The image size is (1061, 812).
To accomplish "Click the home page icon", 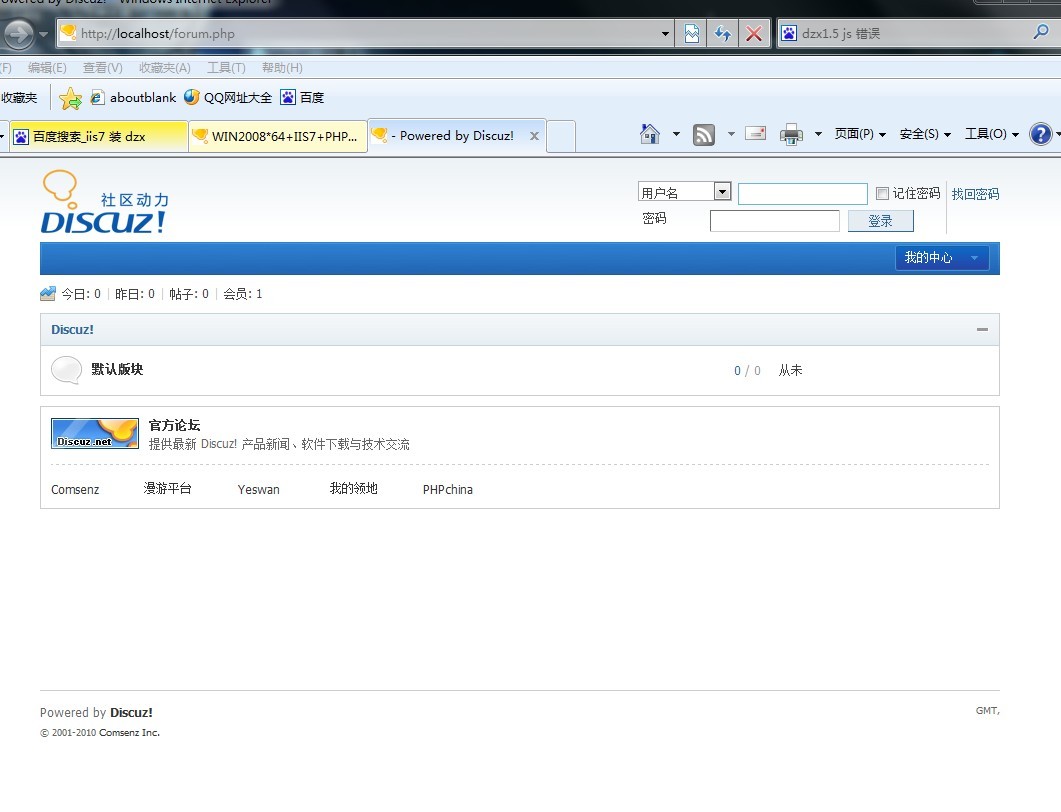I will point(650,134).
